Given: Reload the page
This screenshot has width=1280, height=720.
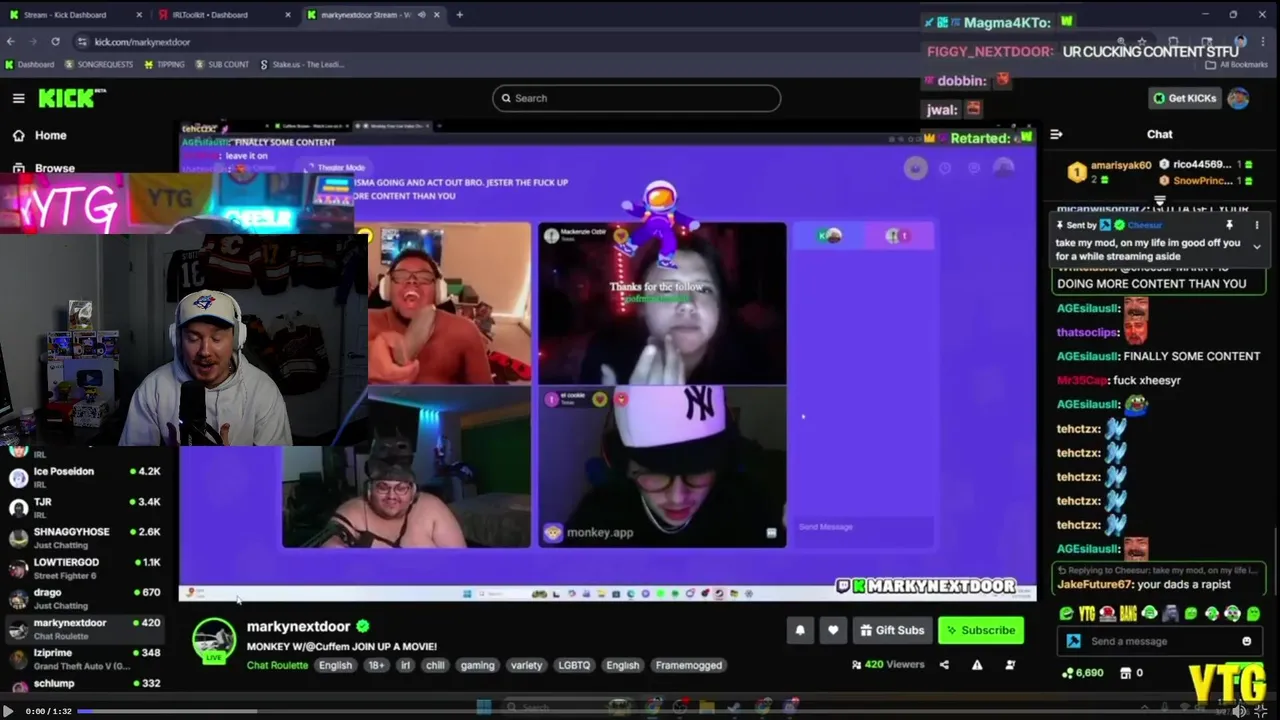Looking at the screenshot, I should tap(55, 42).
